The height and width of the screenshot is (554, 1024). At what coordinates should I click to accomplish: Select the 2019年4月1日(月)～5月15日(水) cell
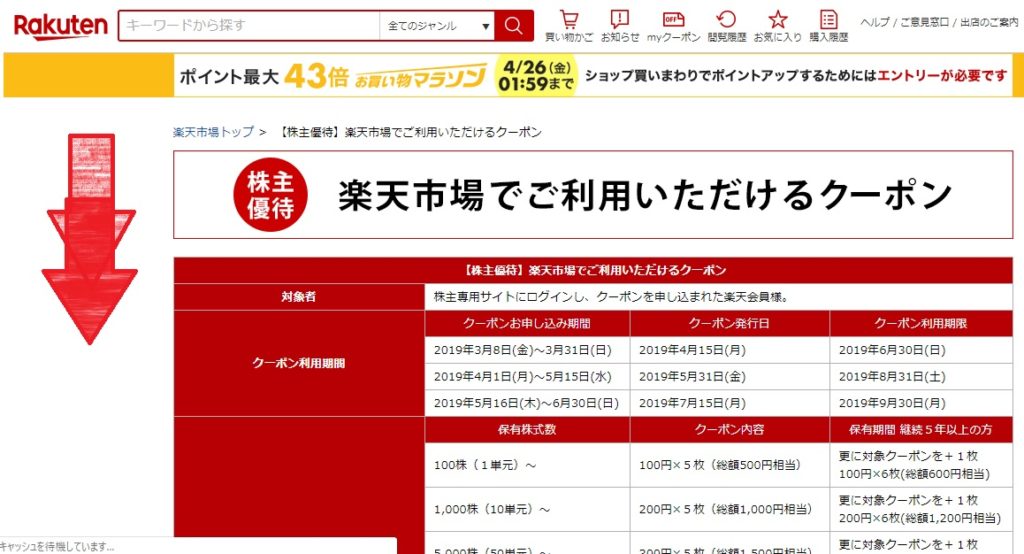[x=527, y=377]
